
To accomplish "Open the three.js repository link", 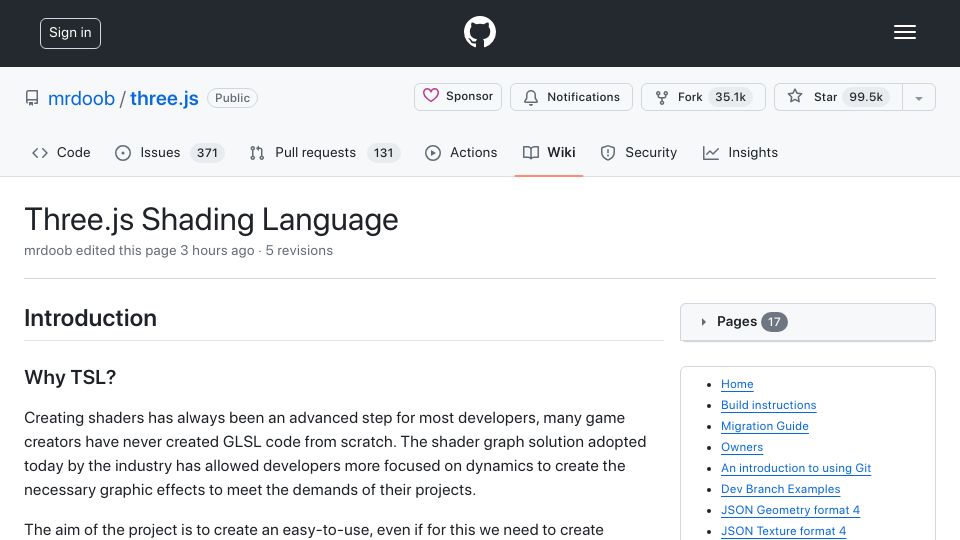I will (164, 98).
